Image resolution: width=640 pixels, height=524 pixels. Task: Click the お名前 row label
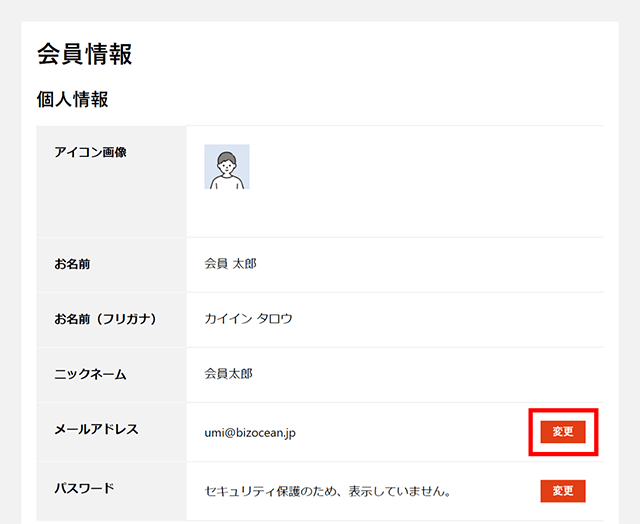coord(72,264)
